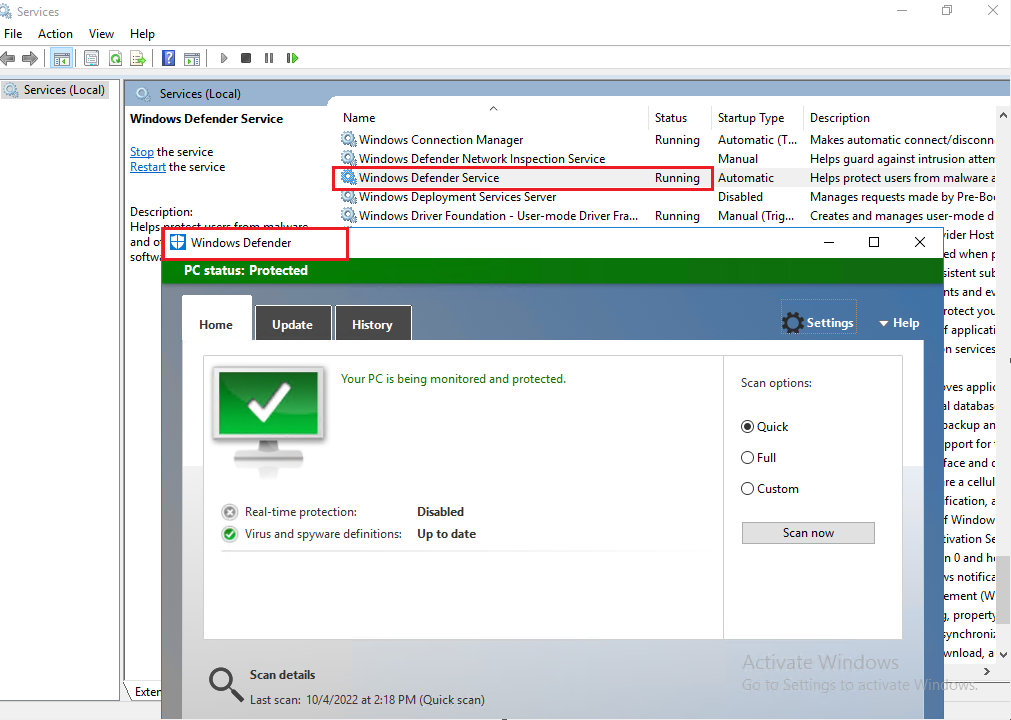Click the Scan details magnifier icon

tap(226, 686)
